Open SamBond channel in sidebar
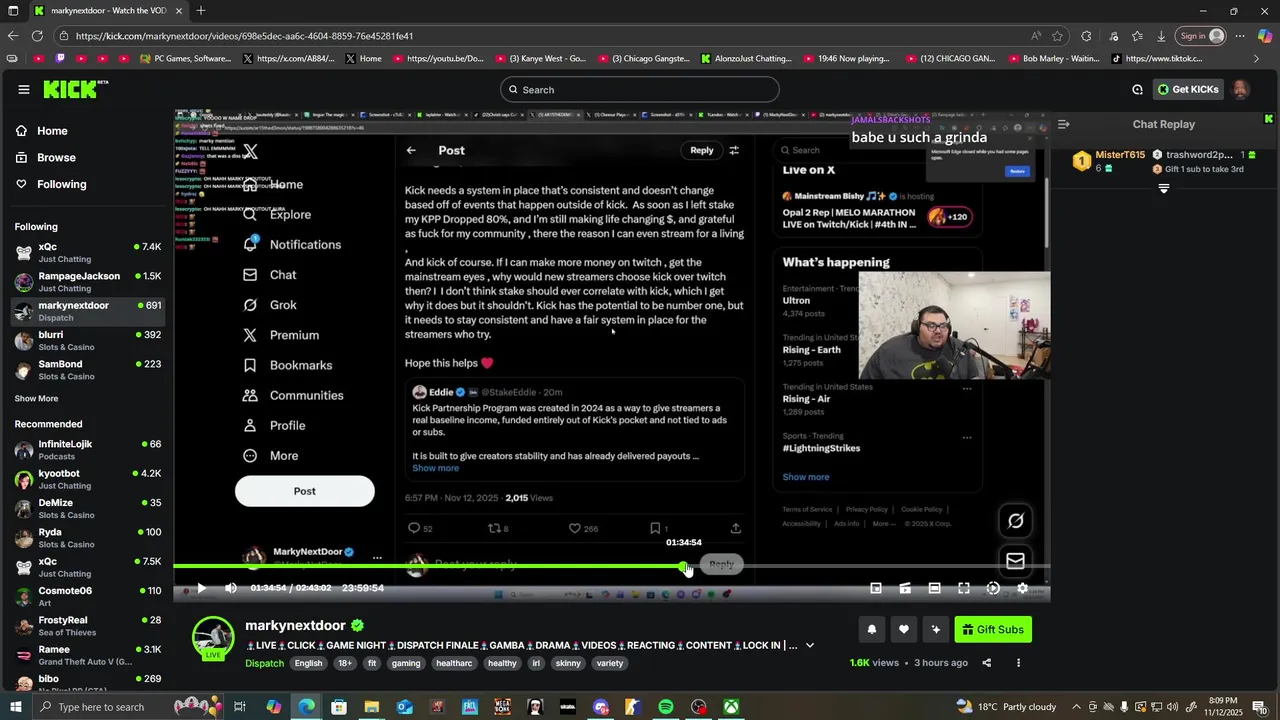Image resolution: width=1280 pixels, height=720 pixels. point(88,370)
